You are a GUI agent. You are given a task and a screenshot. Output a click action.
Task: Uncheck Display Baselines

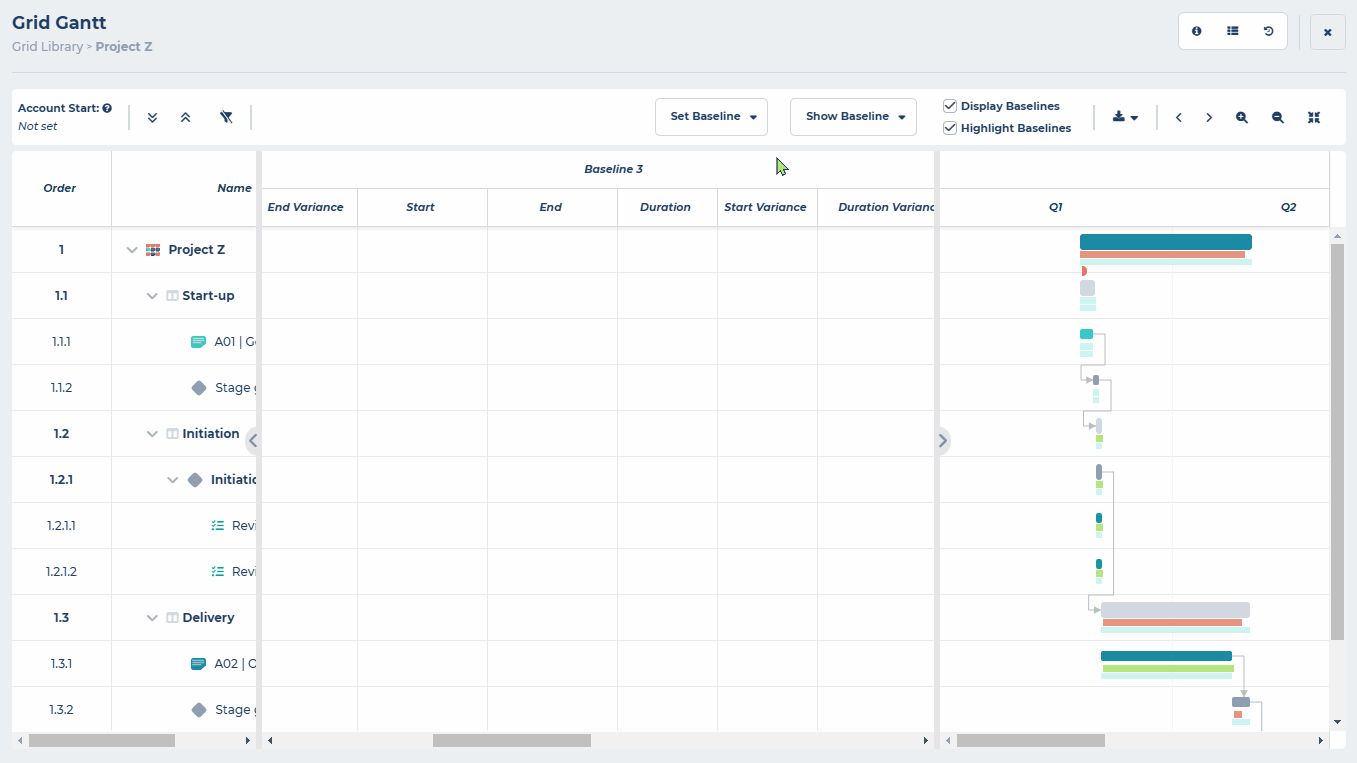click(948, 105)
